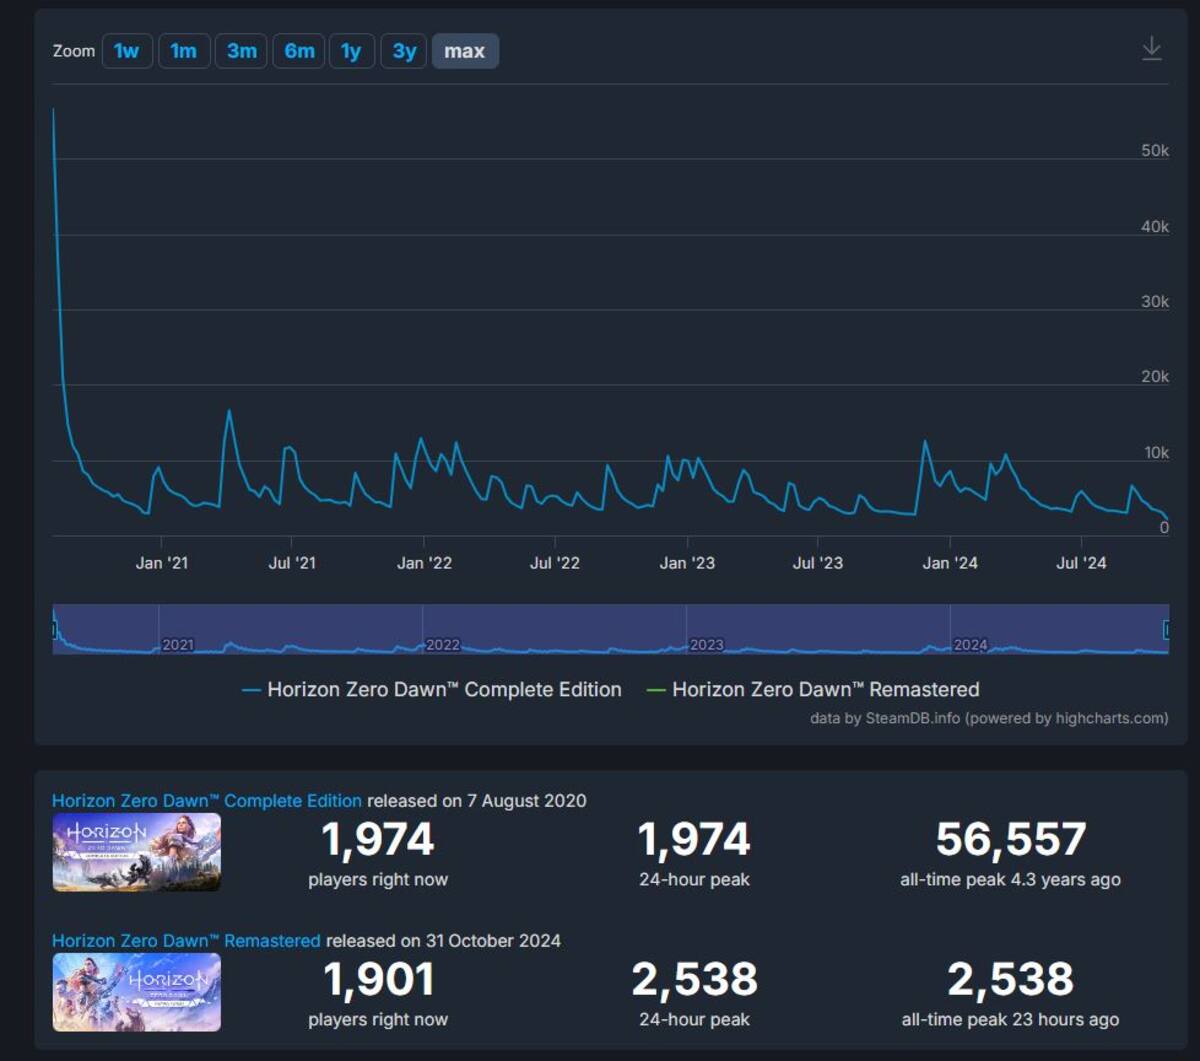
Task: Toggle Horizon Zero Dawn Remastered legend series
Action: click(x=813, y=689)
